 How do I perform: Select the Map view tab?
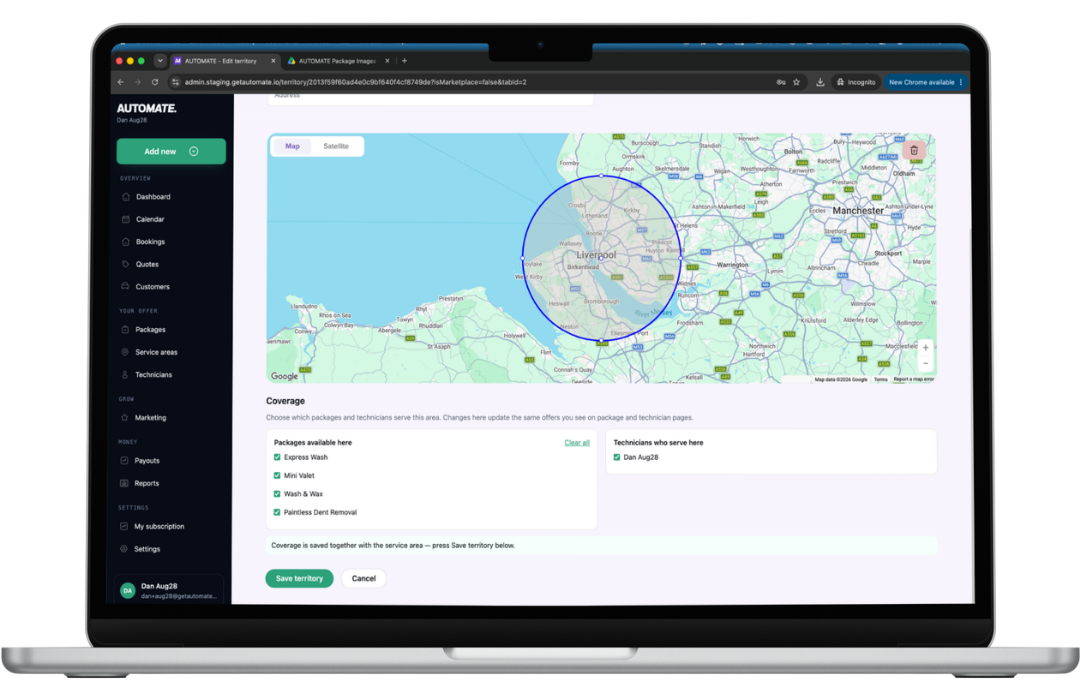[x=293, y=146]
